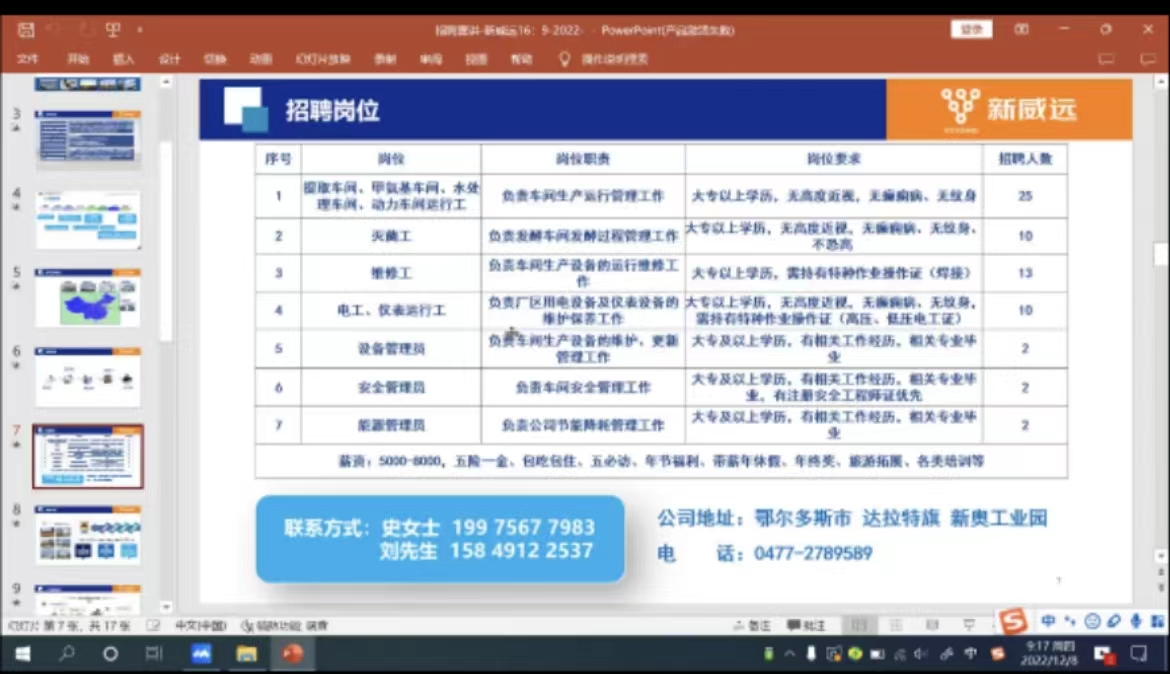Screen dimensions: 1170x674
Task: Open the 幻灯片放映 ribbon tab
Action: click(322, 59)
